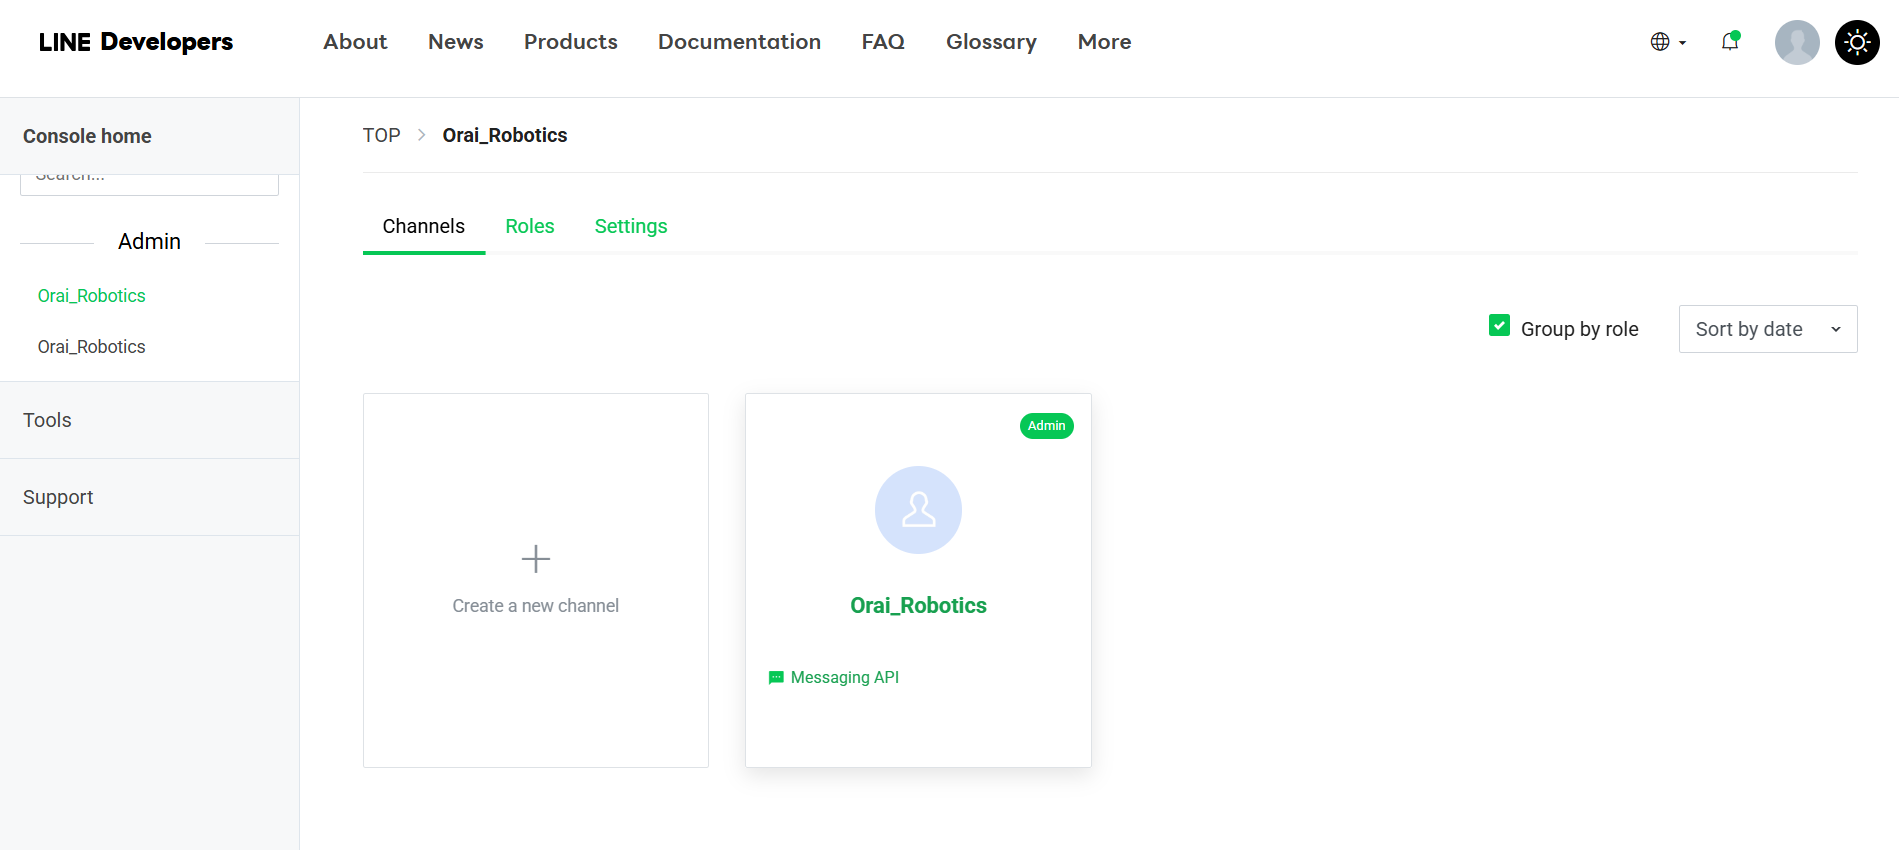This screenshot has height=850, width=1899.
Task: Open Tools in the sidebar
Action: (x=48, y=420)
